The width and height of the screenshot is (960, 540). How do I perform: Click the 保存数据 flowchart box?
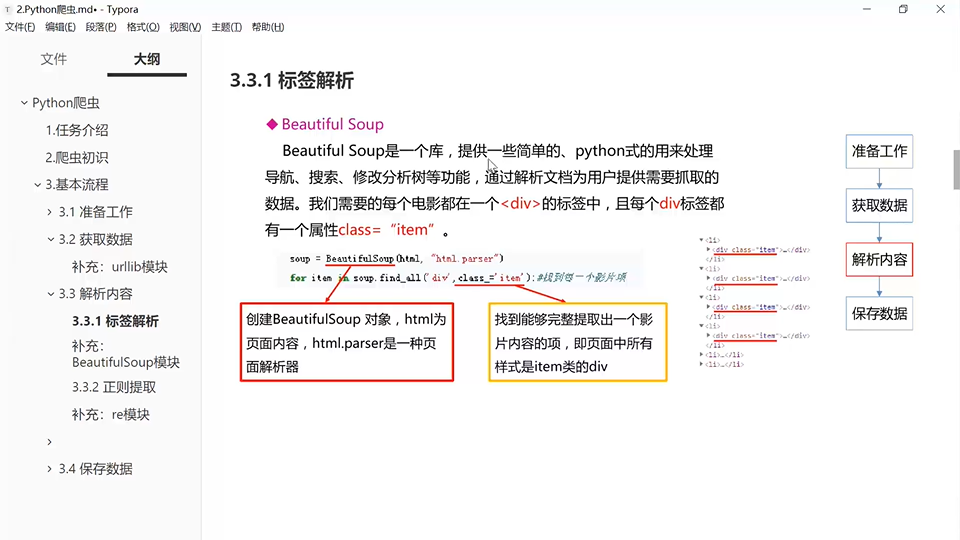click(x=879, y=313)
